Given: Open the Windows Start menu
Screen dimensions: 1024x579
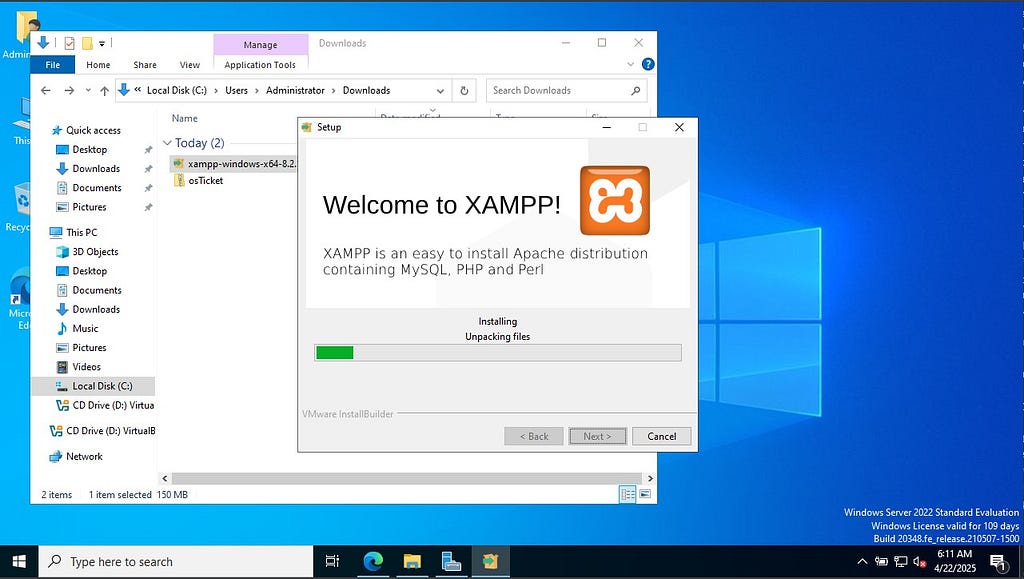Looking at the screenshot, I should click(x=19, y=561).
